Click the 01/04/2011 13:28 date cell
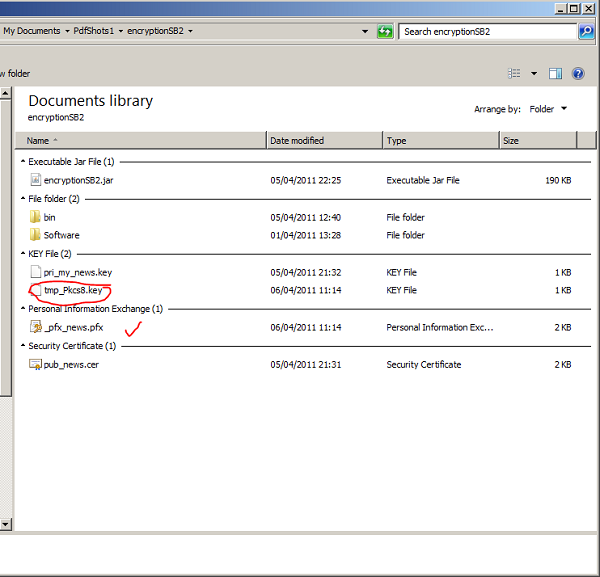Image resolution: width=600 pixels, height=577 pixels. coord(306,235)
